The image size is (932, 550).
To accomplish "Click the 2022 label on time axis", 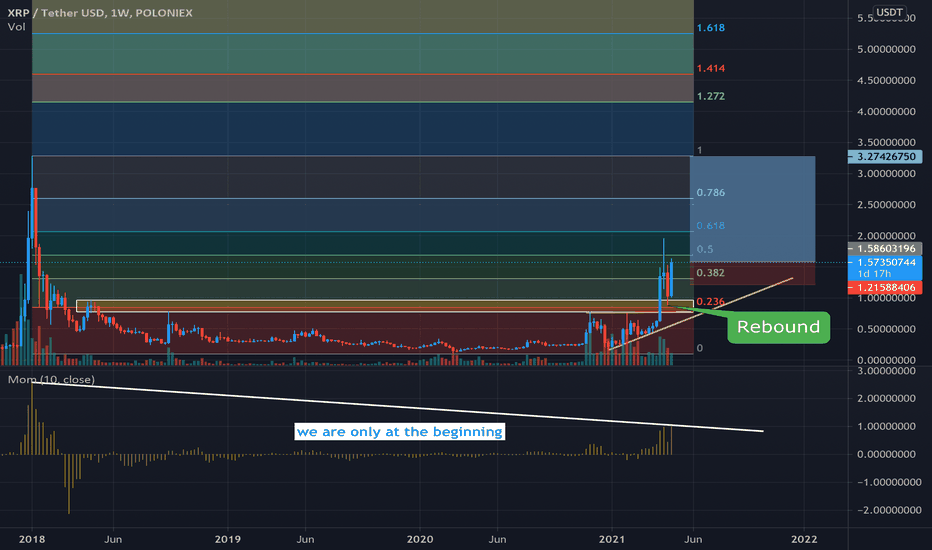I will [x=804, y=539].
